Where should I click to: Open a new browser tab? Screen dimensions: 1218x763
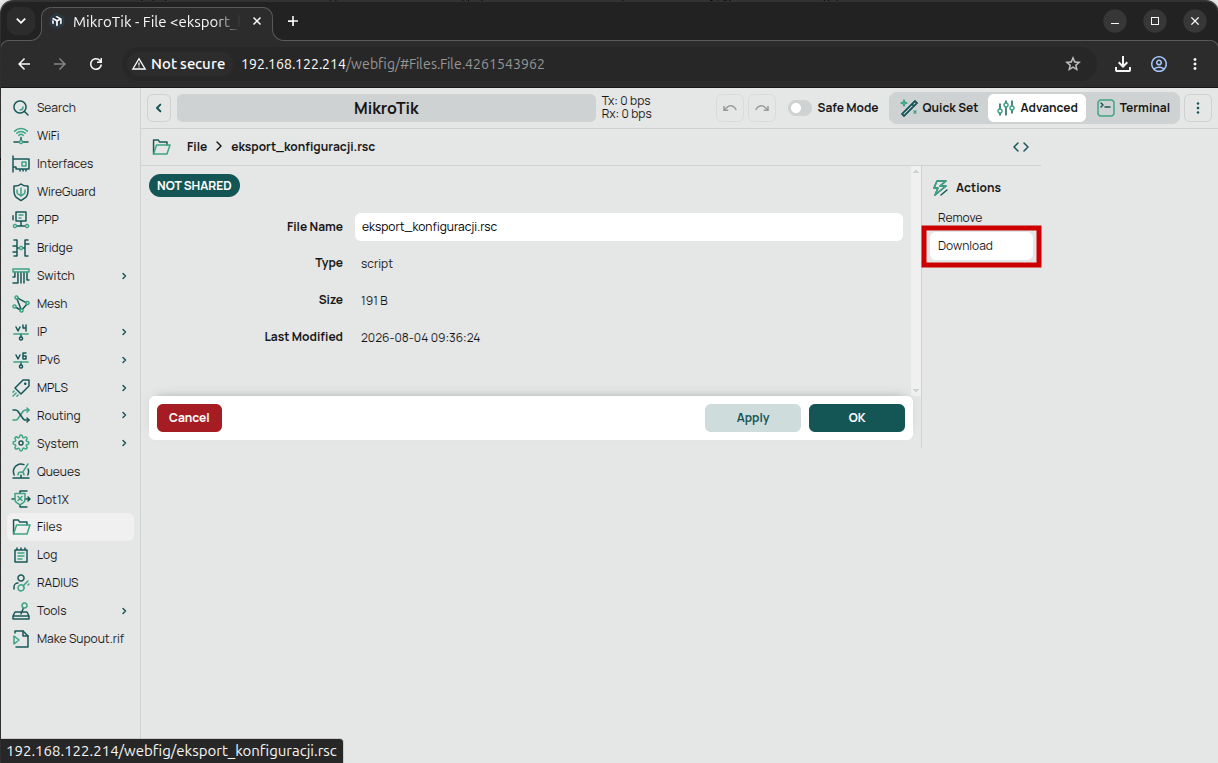[293, 21]
